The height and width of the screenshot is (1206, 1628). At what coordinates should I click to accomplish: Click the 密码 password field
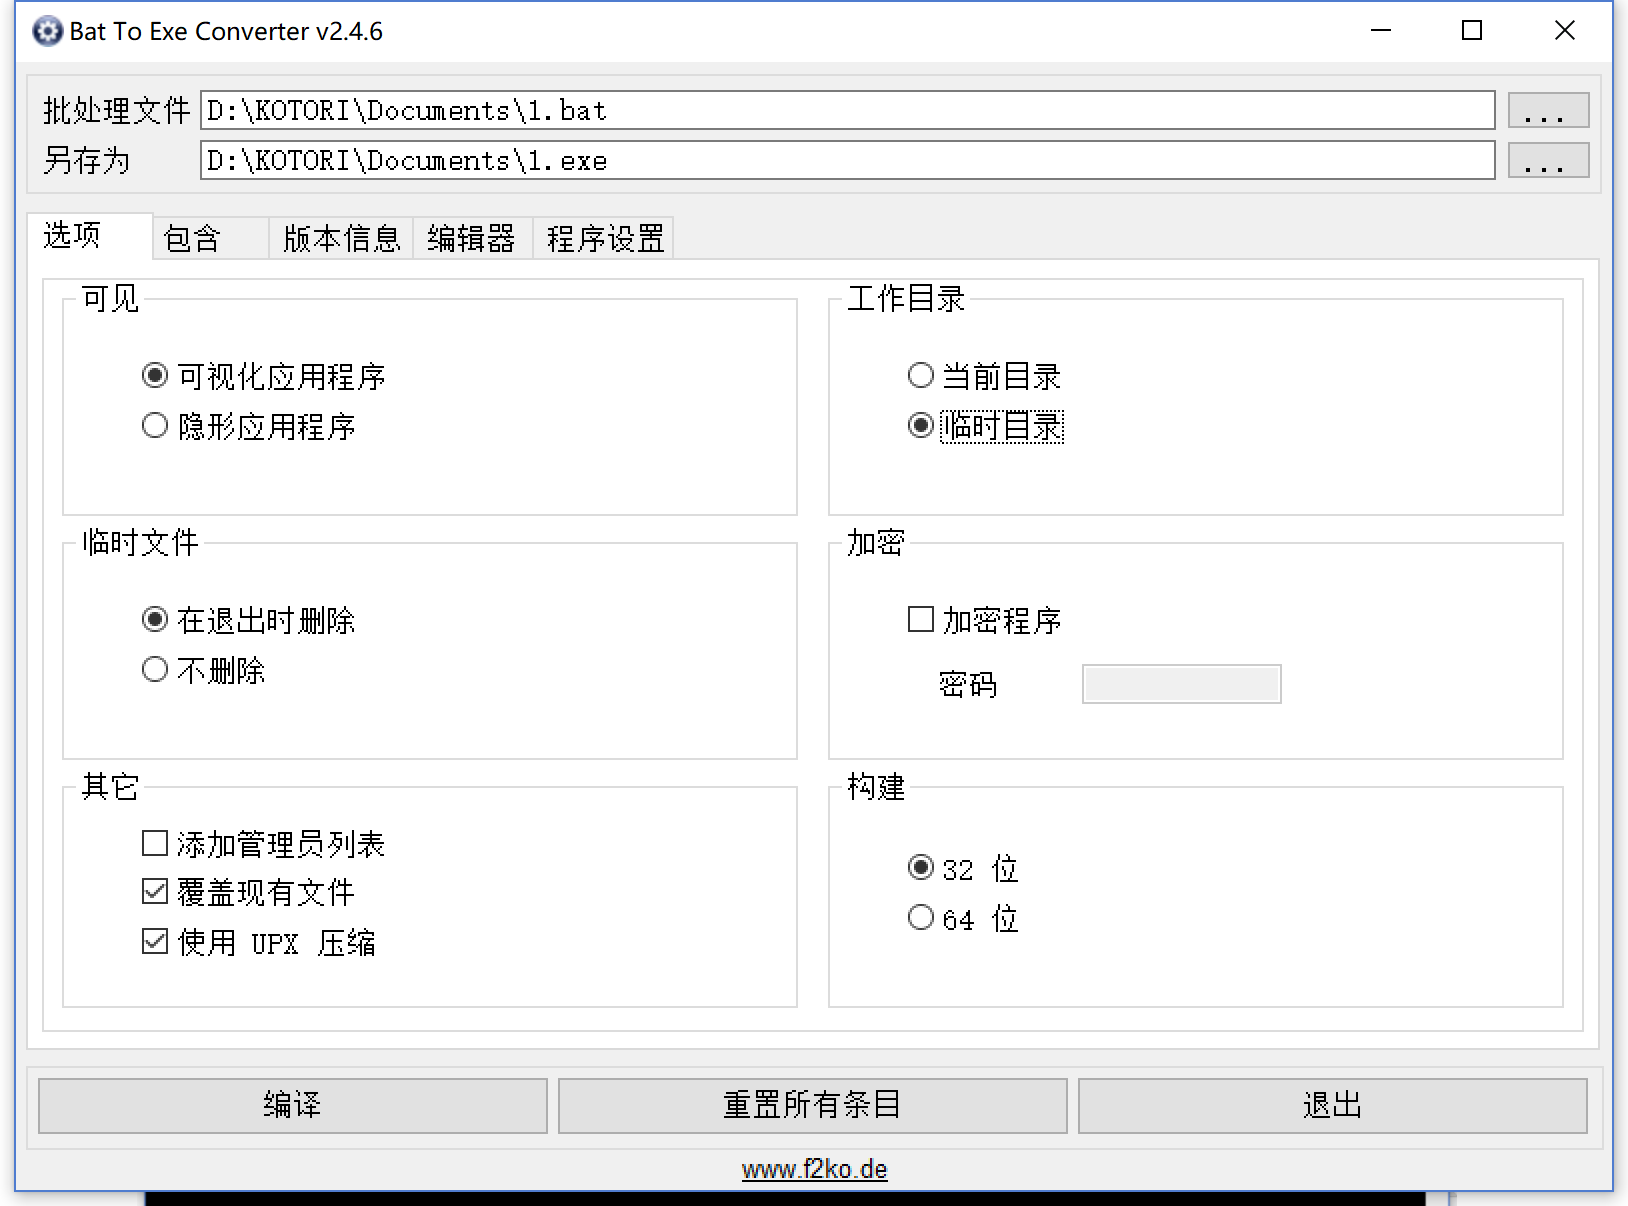(x=1181, y=684)
